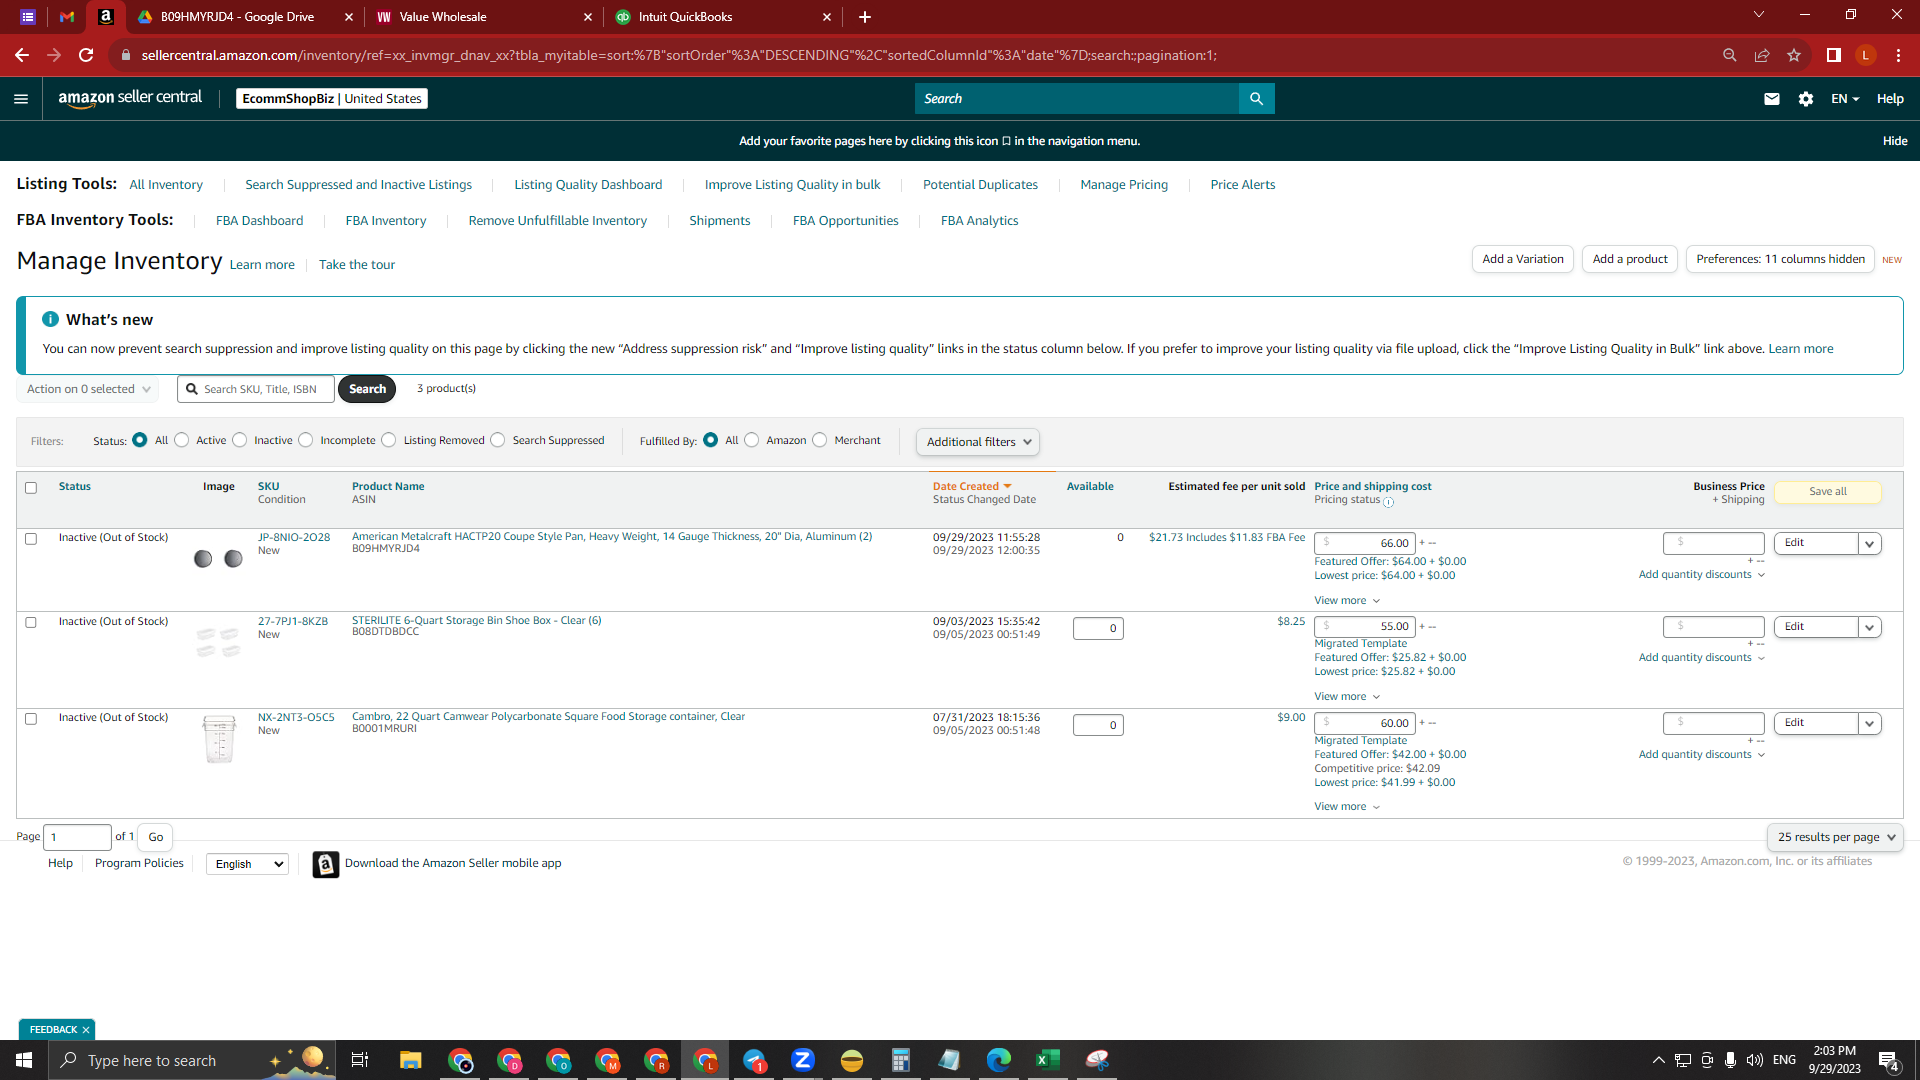Open the Windows Start menu
This screenshot has height=1080, width=1920.
[x=24, y=1060]
